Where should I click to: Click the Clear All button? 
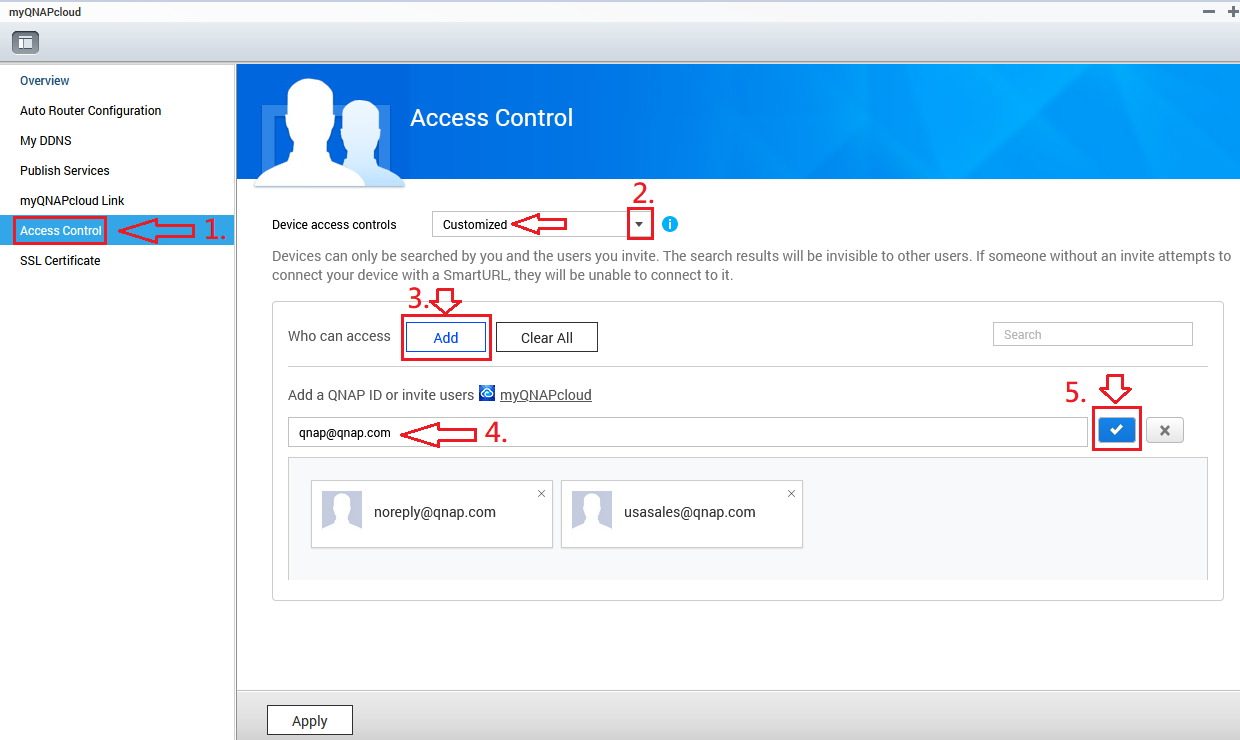pyautogui.click(x=546, y=338)
